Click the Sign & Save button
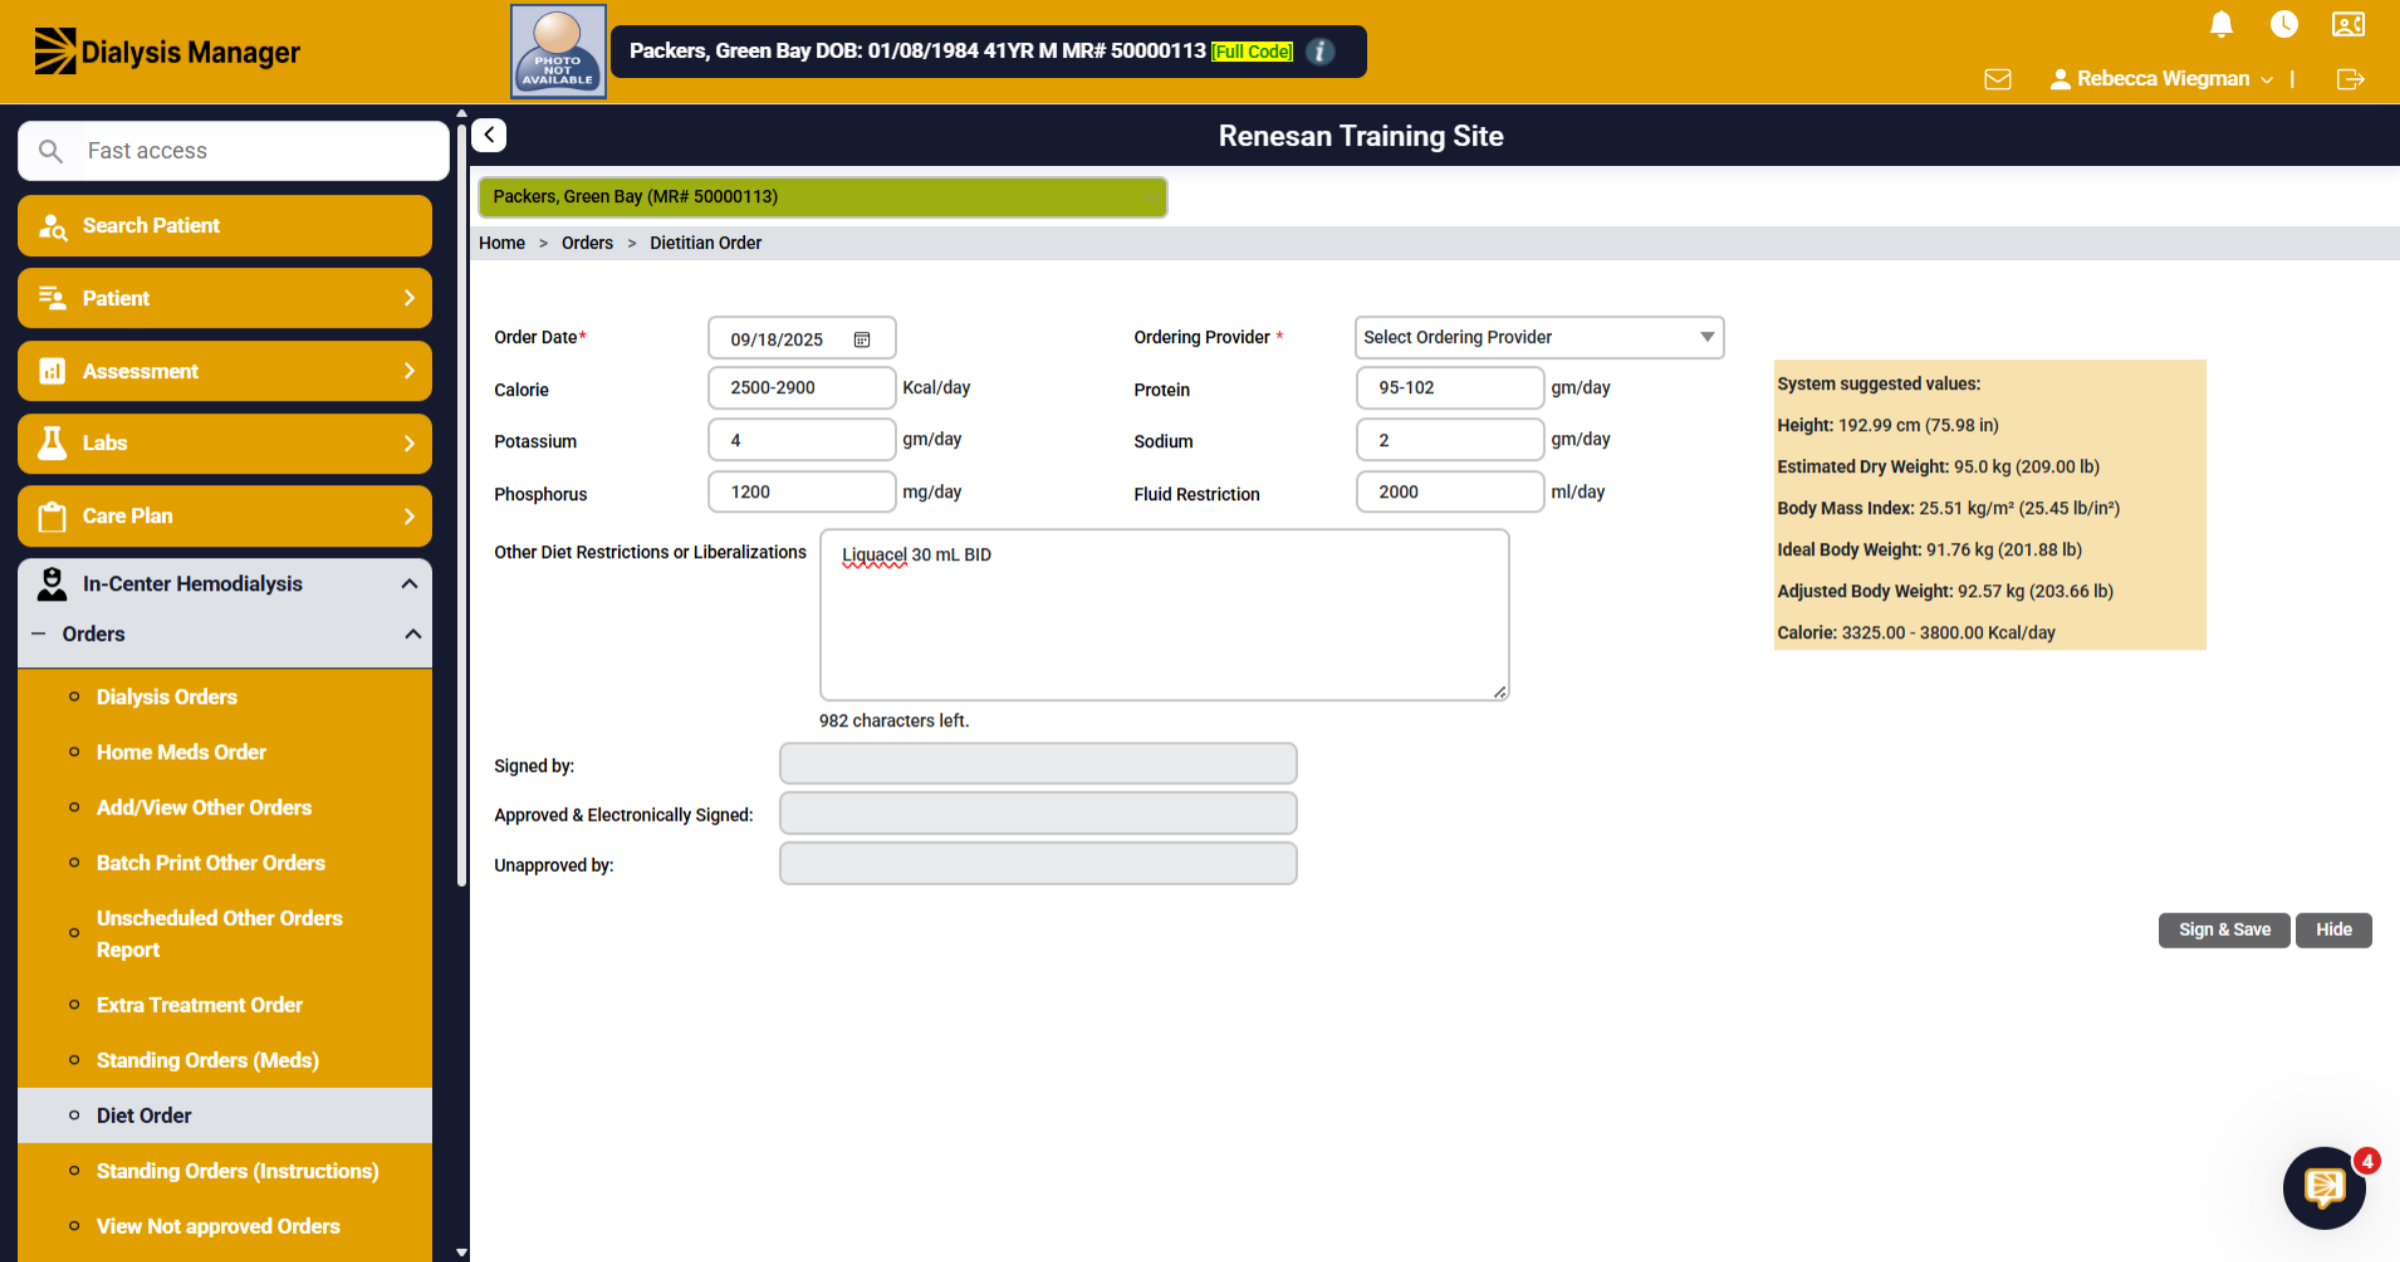The height and width of the screenshot is (1262, 2400). click(x=2224, y=930)
